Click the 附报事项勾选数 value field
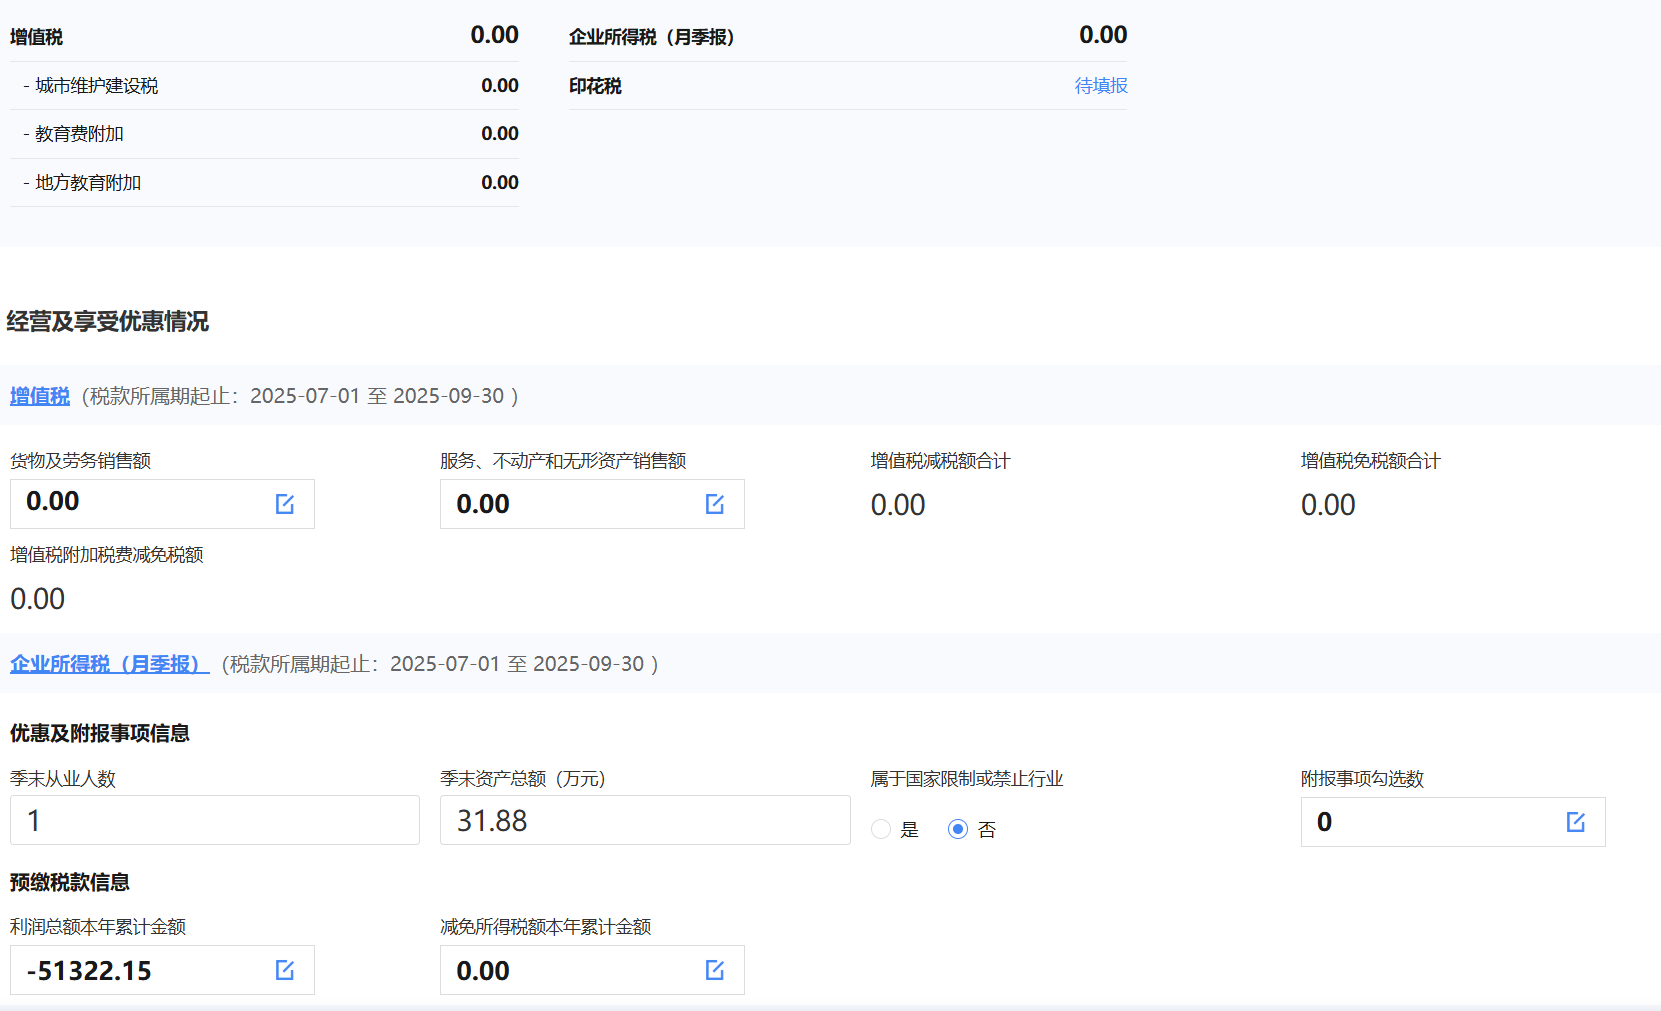Viewport: 1661px width, 1011px height. [1430, 822]
